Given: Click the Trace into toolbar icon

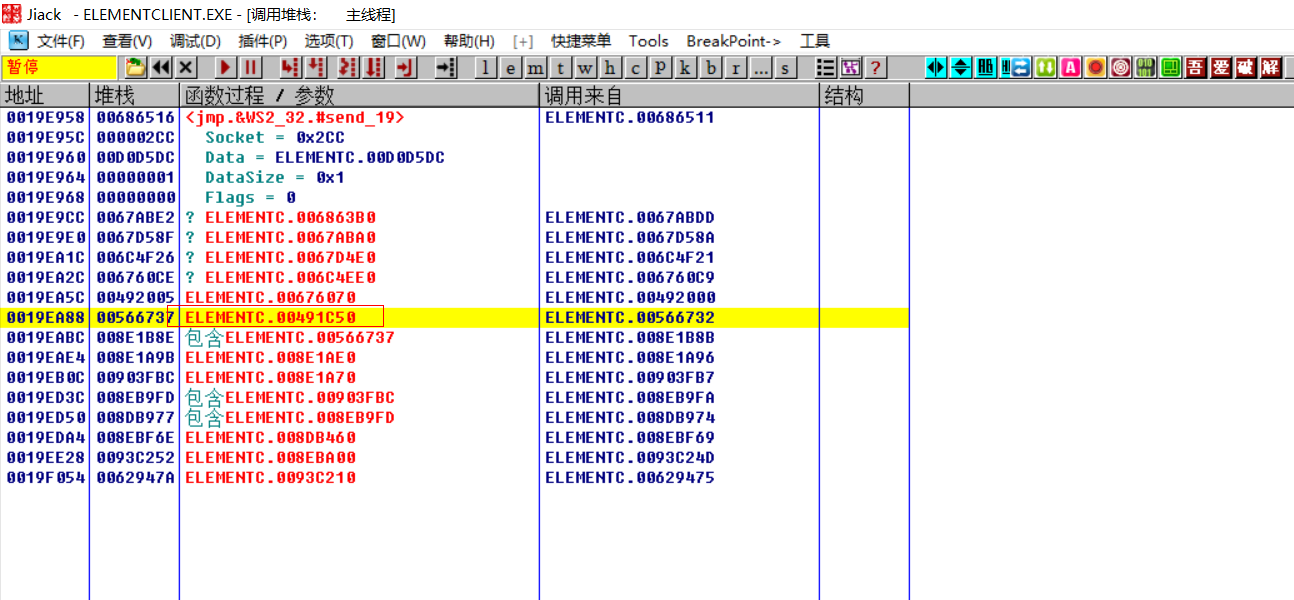Looking at the screenshot, I should tap(348, 67).
